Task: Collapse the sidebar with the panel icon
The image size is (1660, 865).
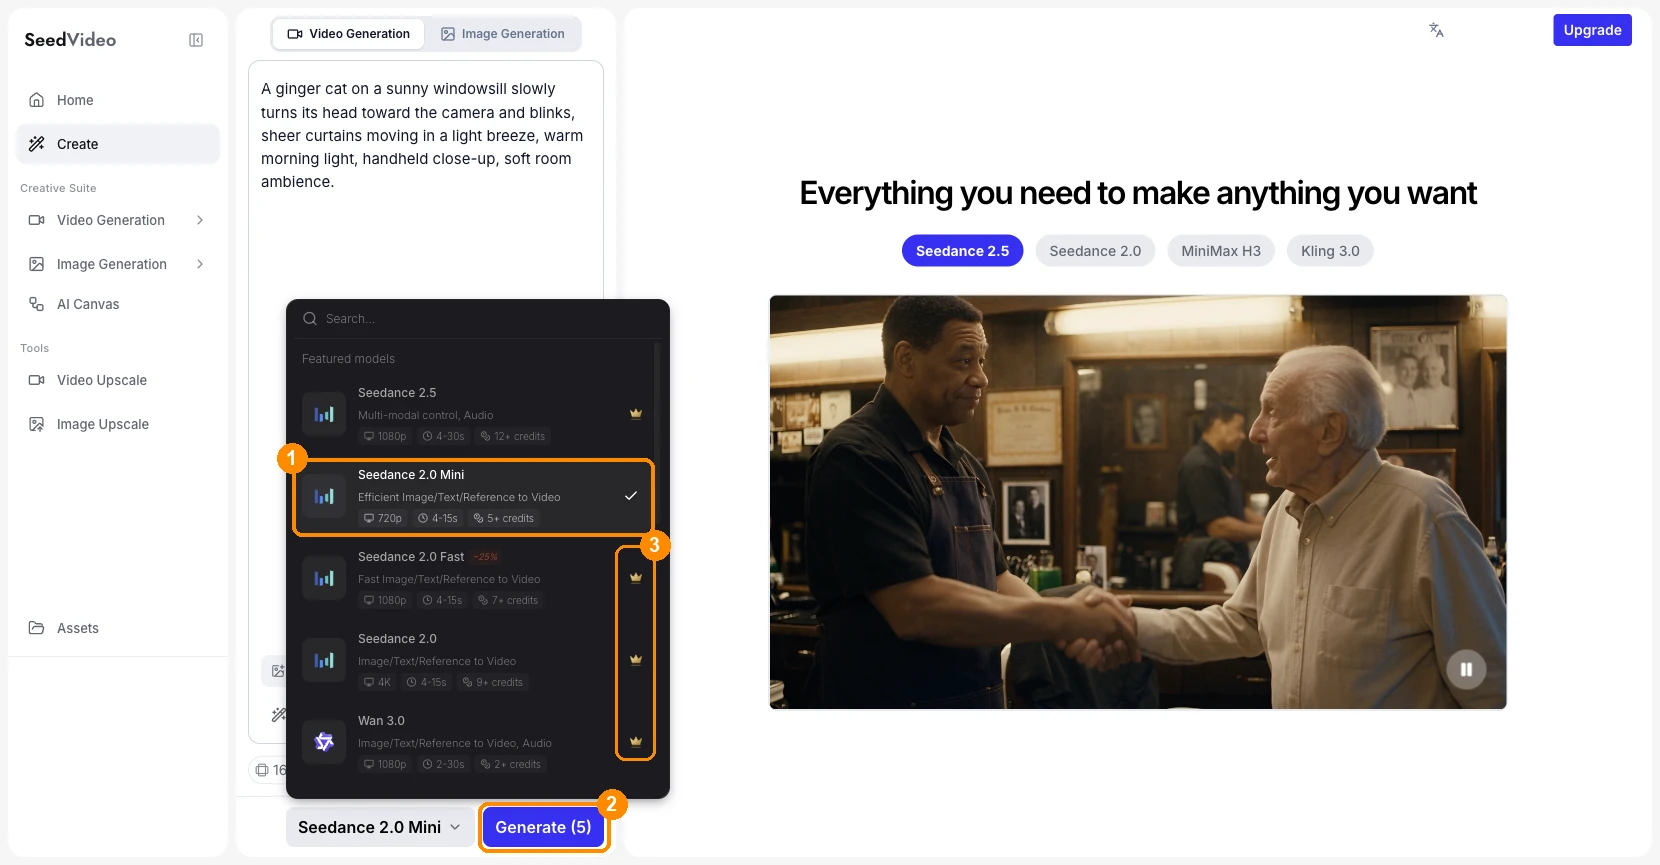Action: point(196,40)
